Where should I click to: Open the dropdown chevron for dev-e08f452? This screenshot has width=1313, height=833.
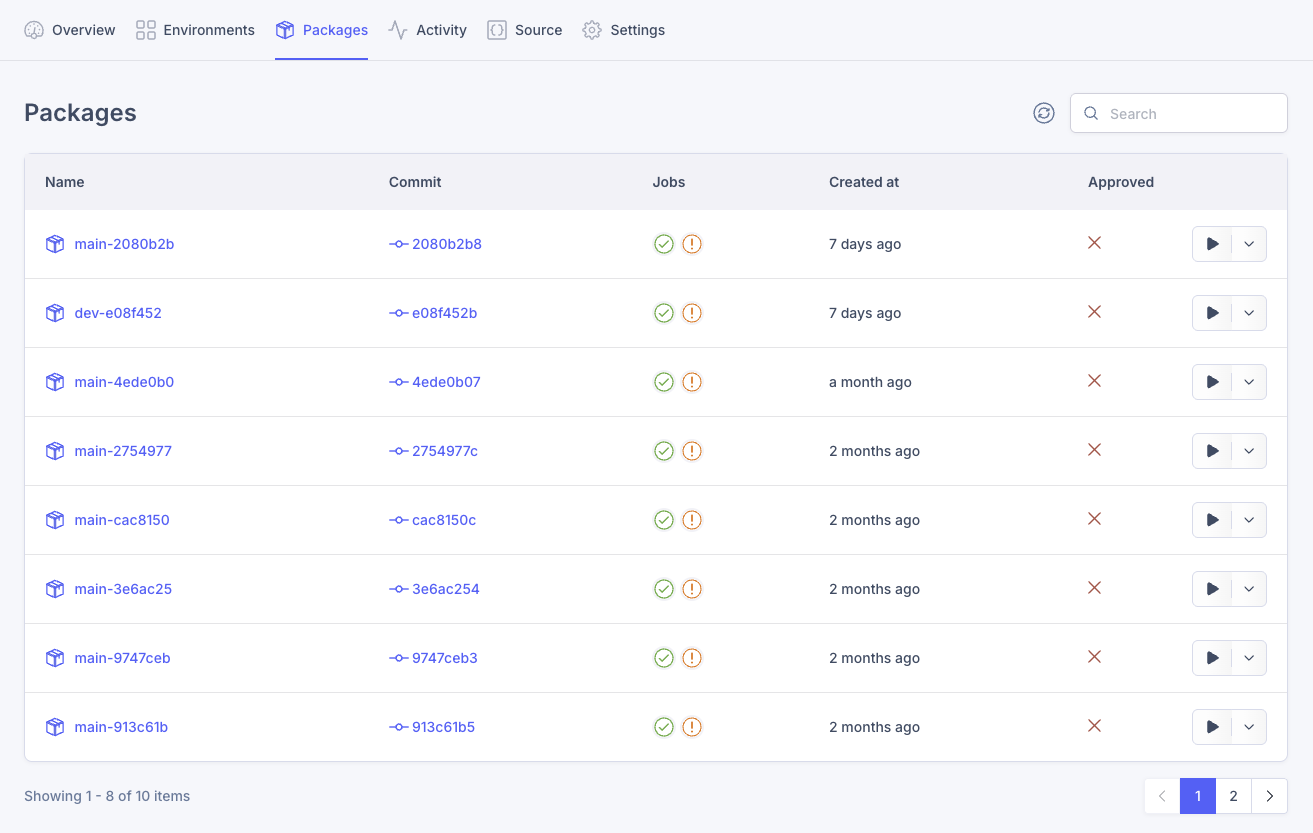(1249, 313)
